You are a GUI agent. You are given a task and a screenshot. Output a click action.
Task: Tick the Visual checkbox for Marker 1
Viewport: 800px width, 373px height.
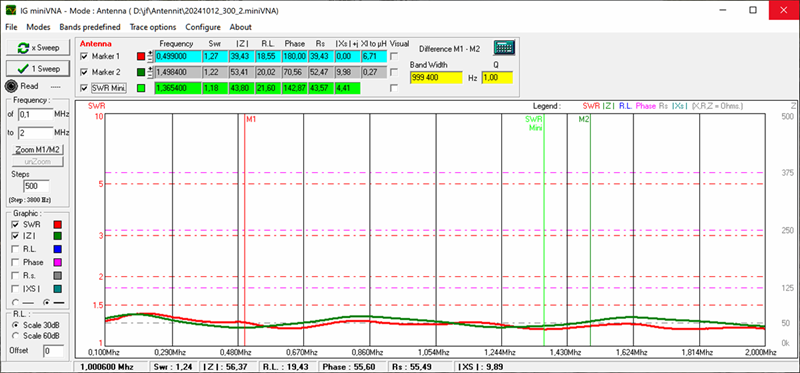click(394, 56)
